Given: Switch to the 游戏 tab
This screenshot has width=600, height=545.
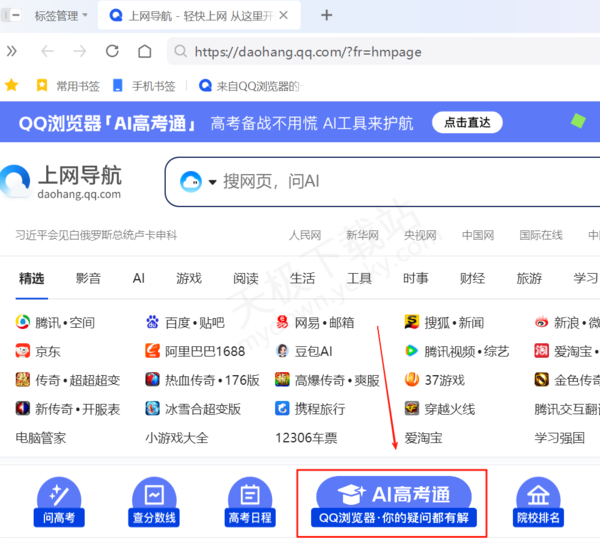Looking at the screenshot, I should click(x=189, y=278).
